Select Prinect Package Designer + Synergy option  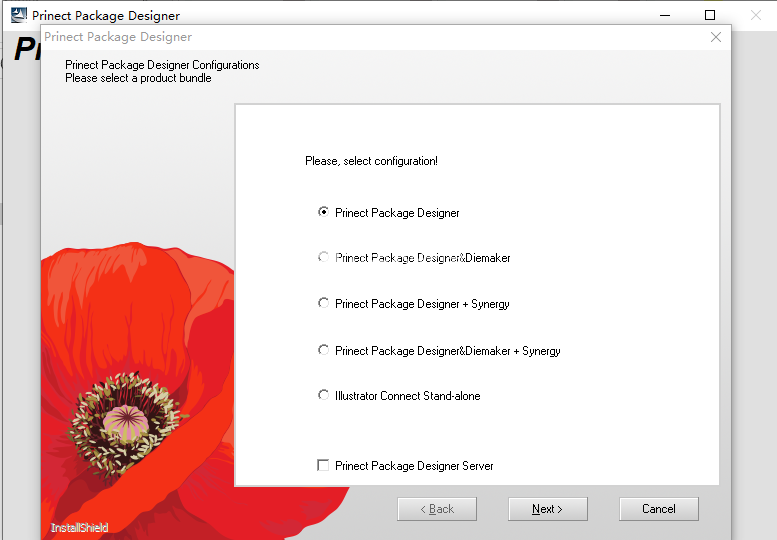pyautogui.click(x=323, y=303)
